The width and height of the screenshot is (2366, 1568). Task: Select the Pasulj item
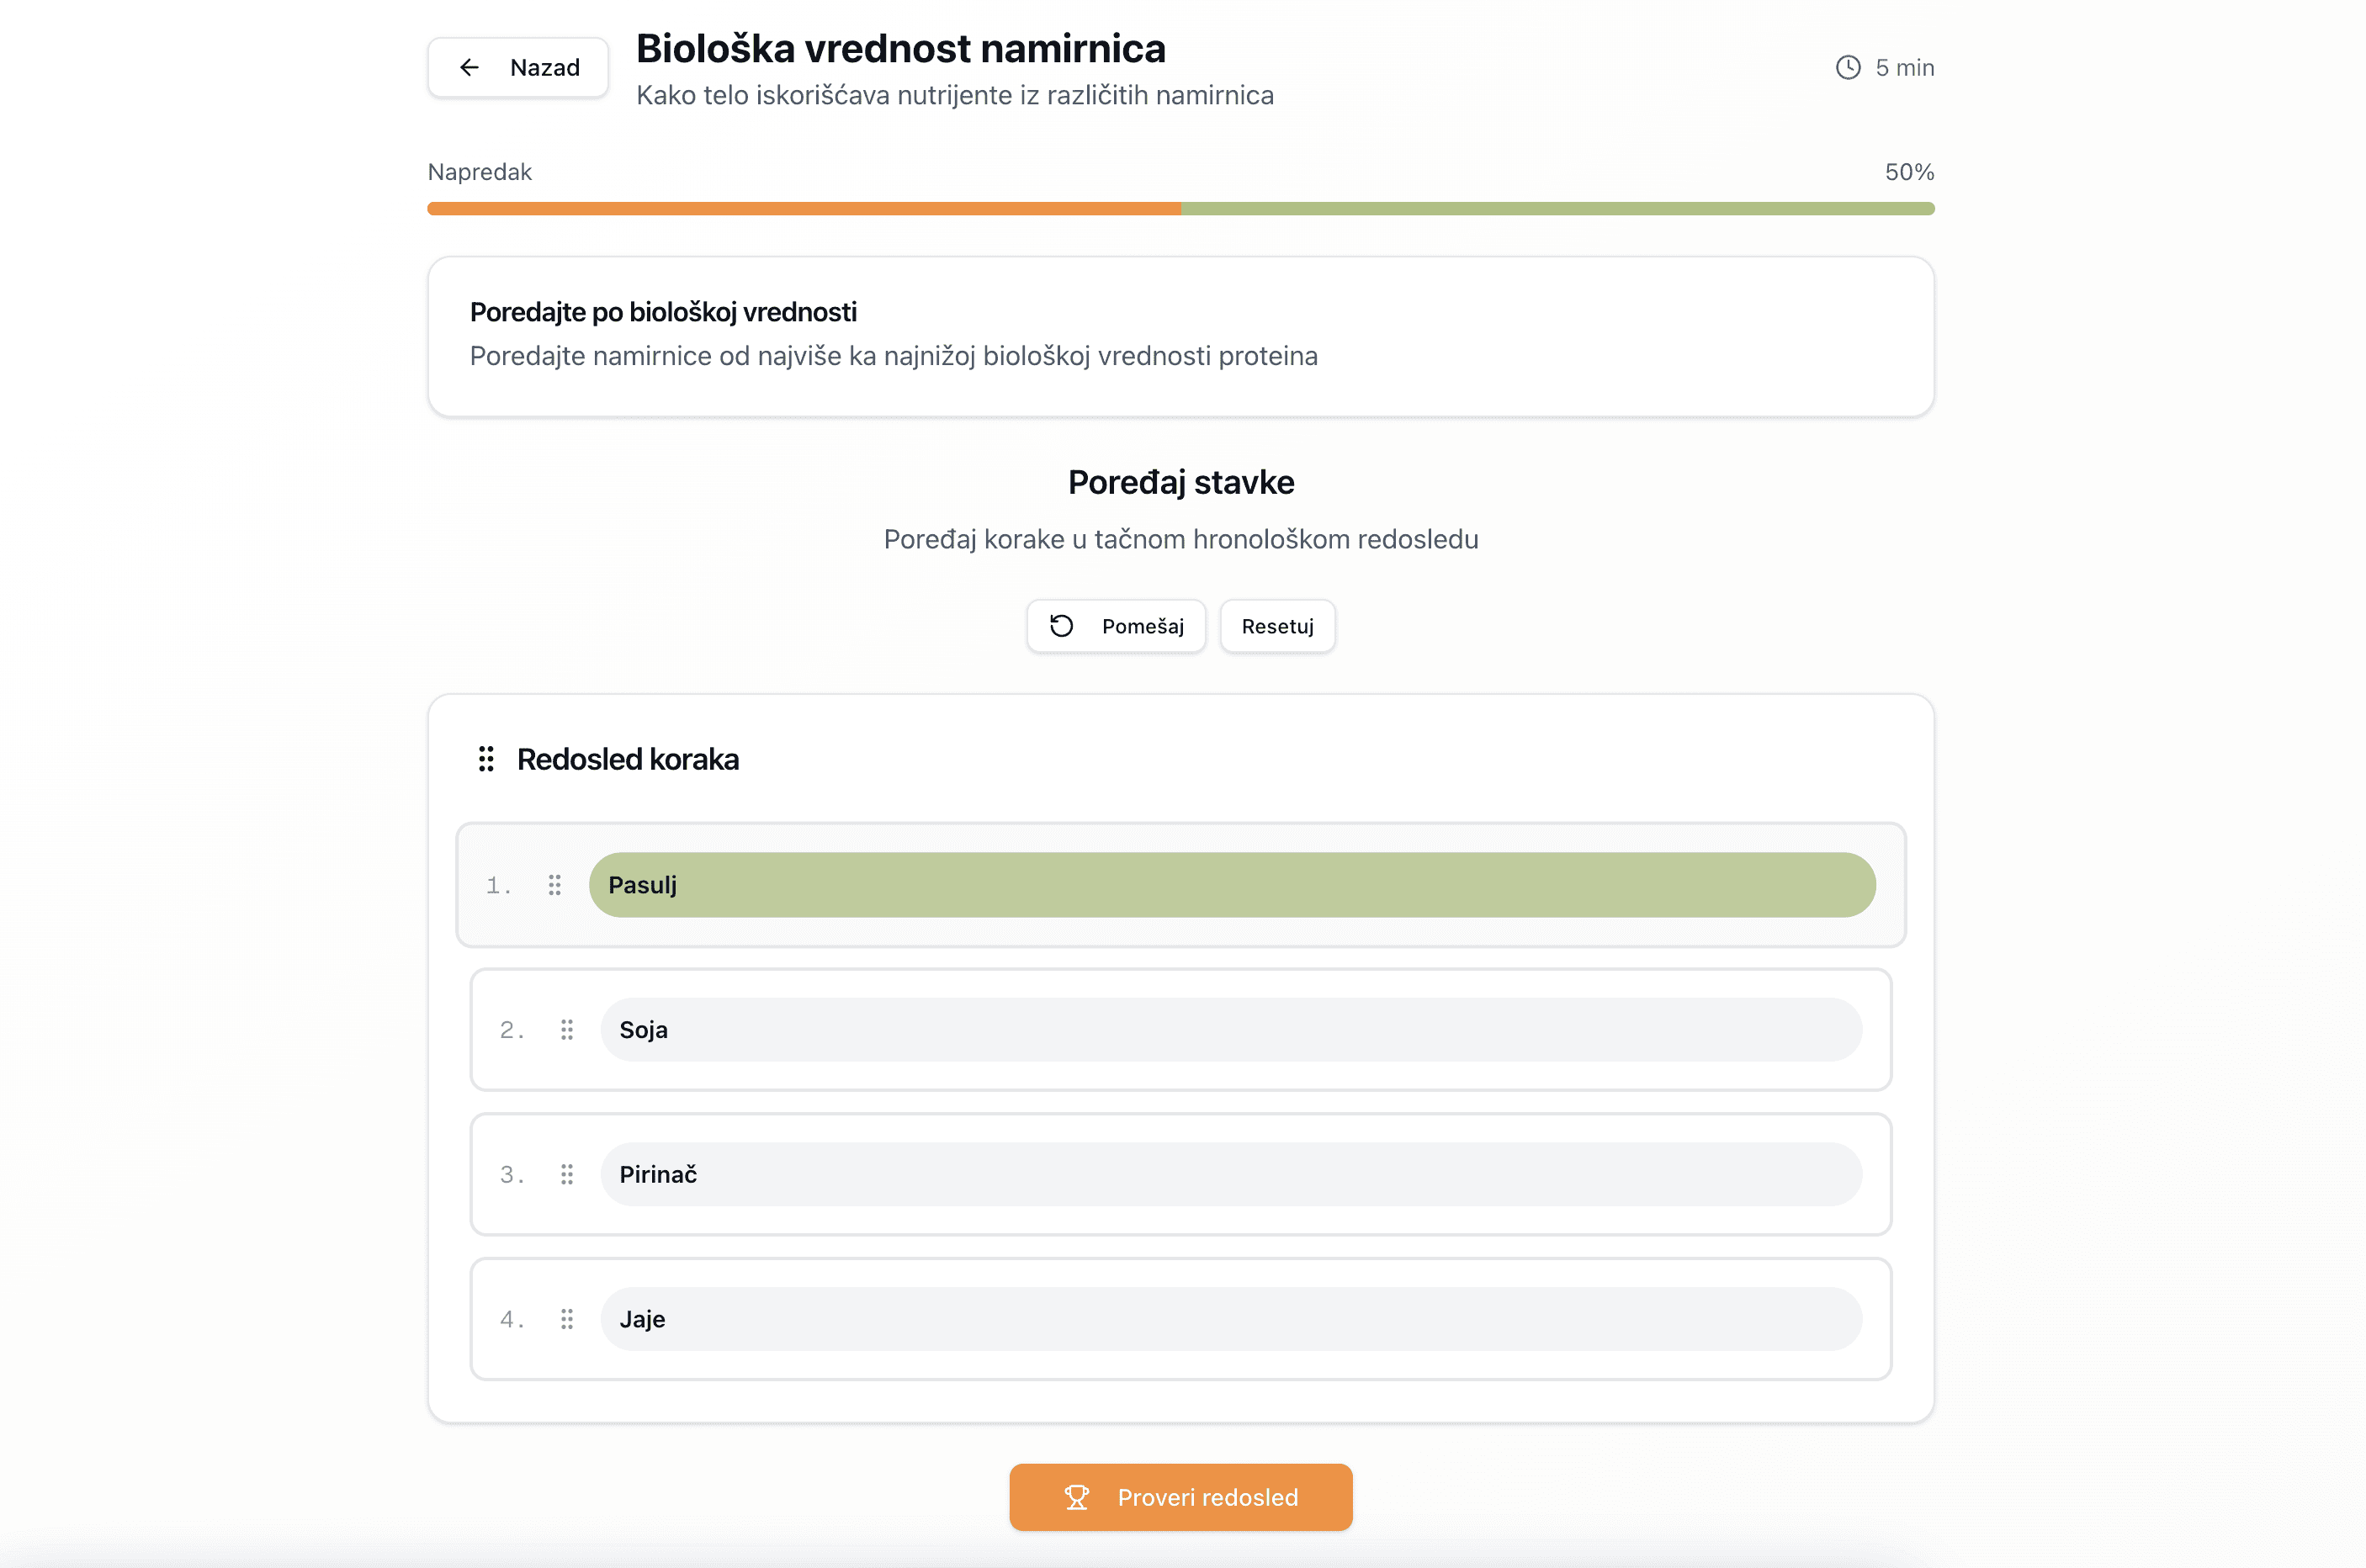pos(1231,885)
